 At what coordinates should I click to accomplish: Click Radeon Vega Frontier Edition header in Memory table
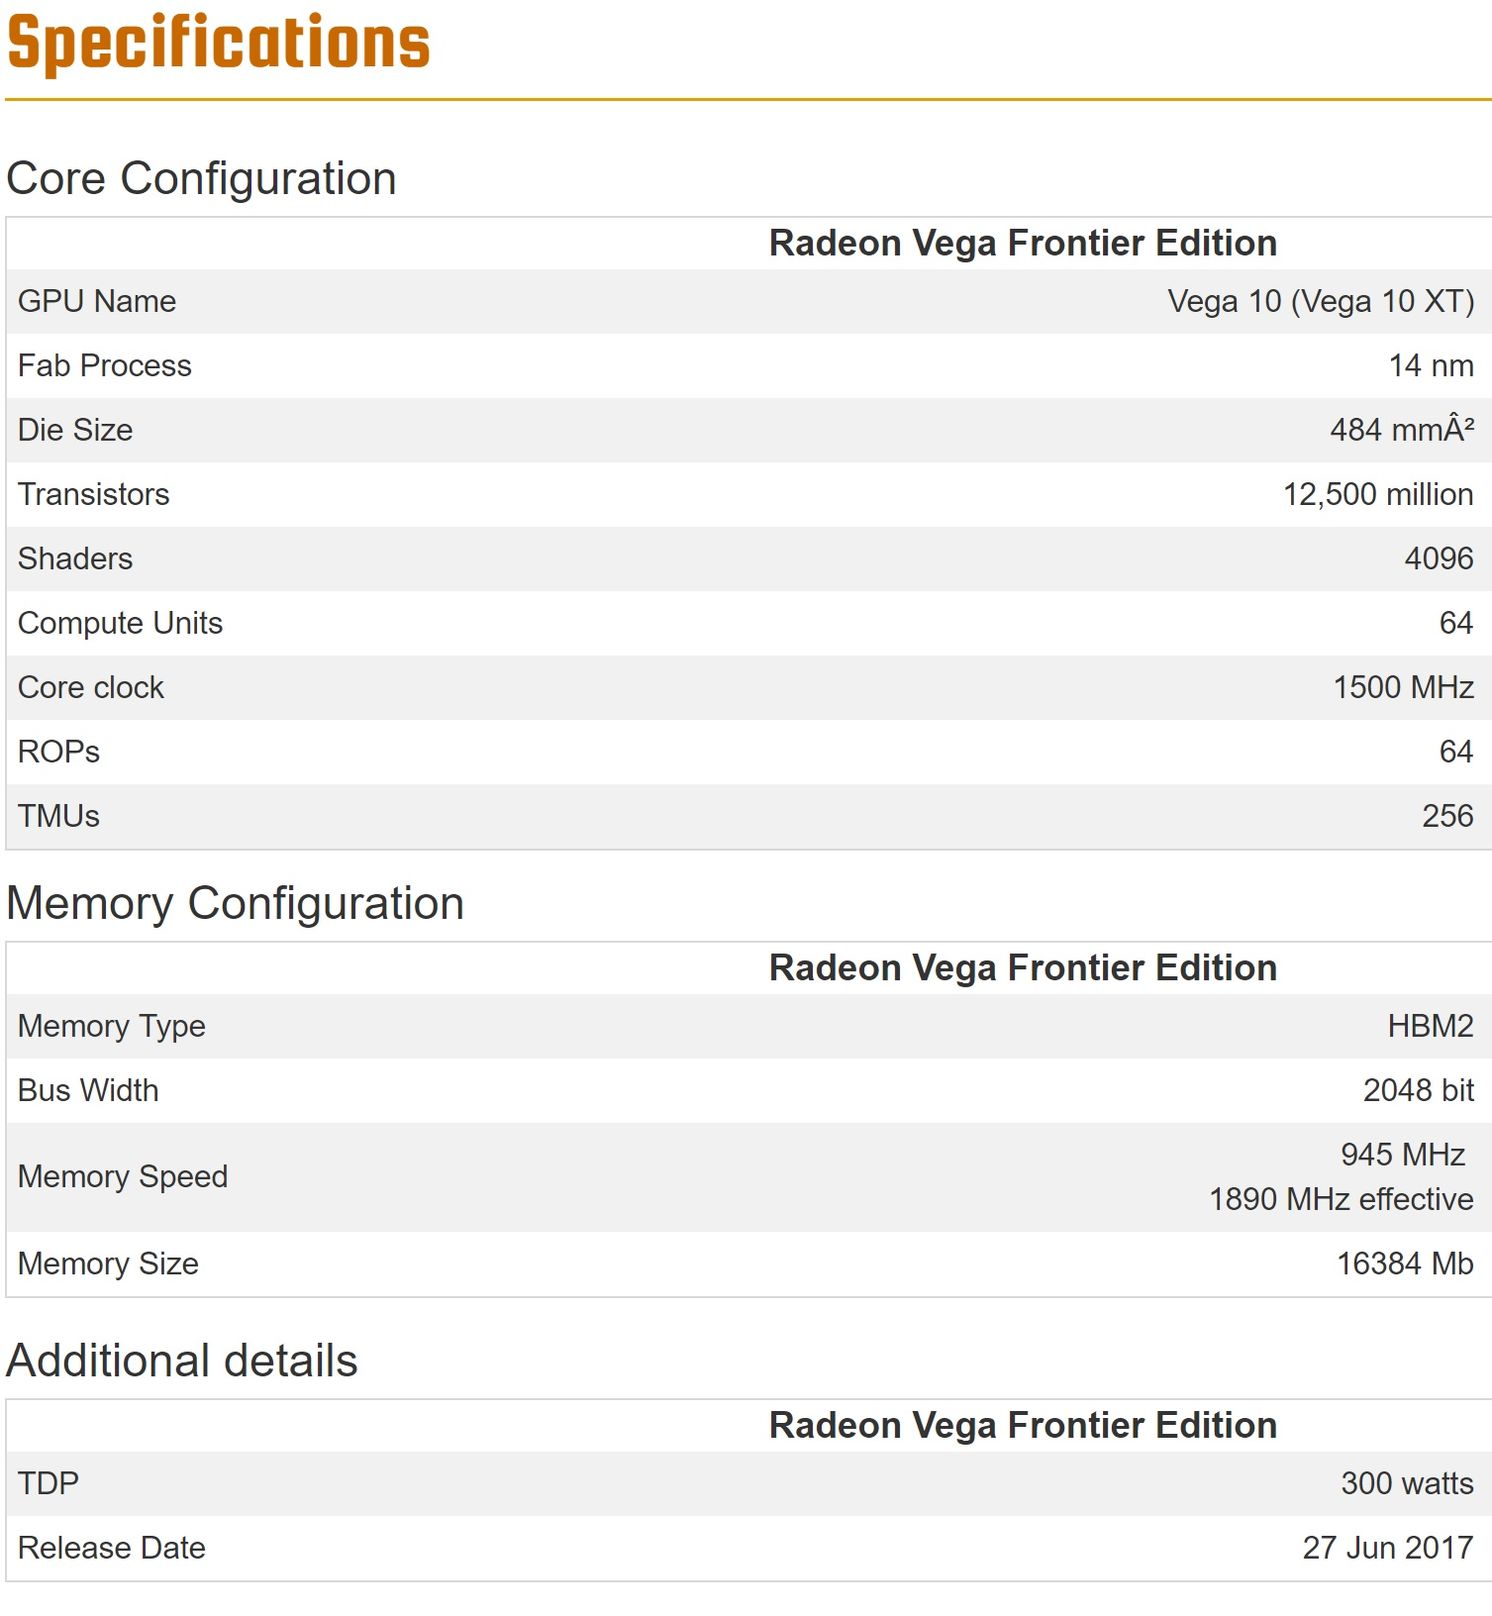(x=1022, y=968)
